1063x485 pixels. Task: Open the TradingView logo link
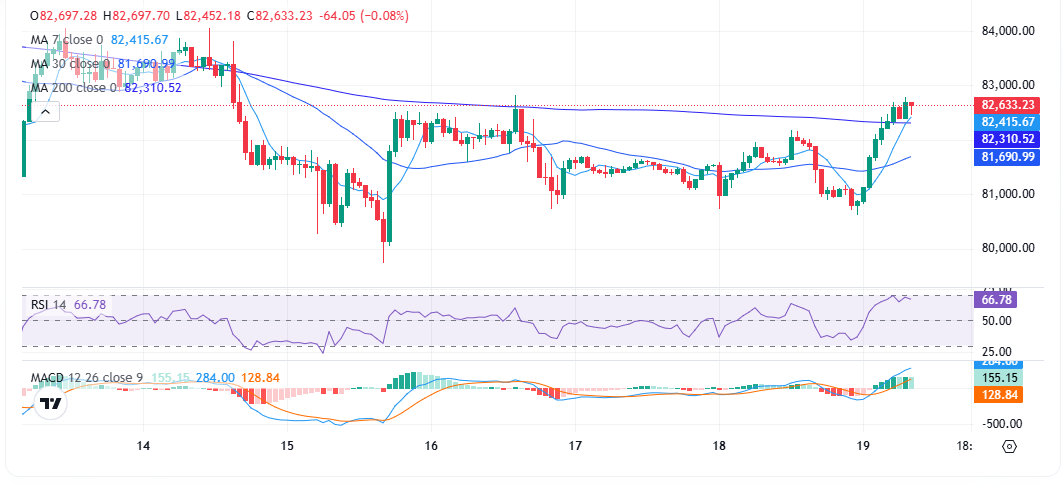click(51, 404)
